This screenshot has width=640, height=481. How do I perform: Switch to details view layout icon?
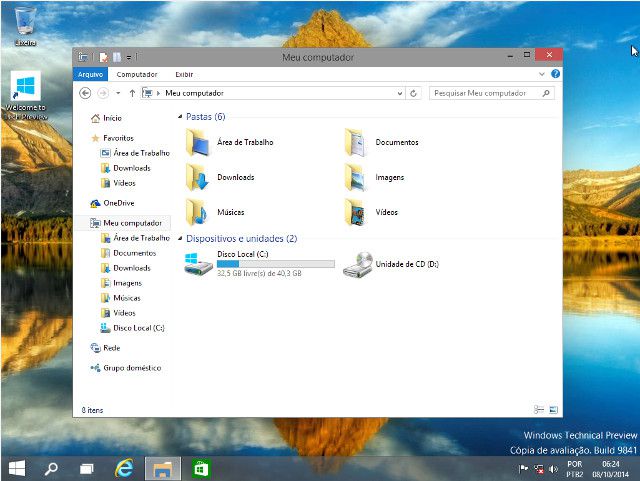[x=539, y=410]
